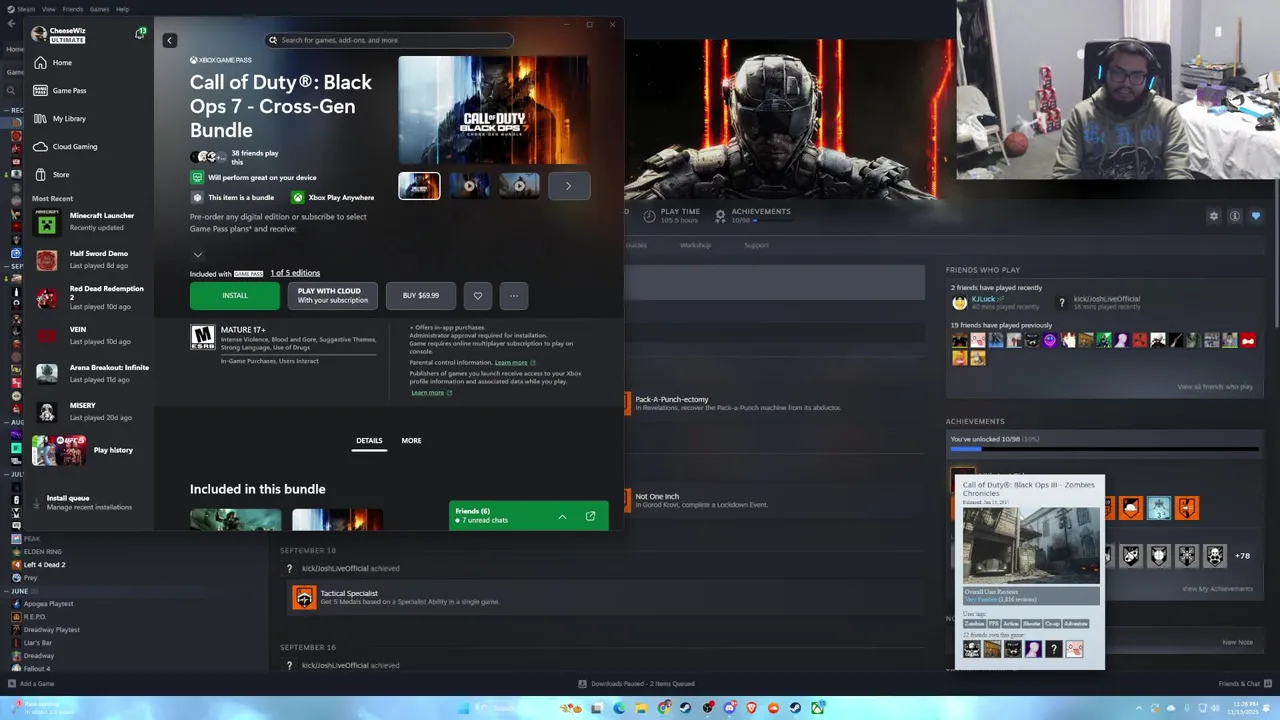Open the Games menu in Steam

[x=99, y=9]
